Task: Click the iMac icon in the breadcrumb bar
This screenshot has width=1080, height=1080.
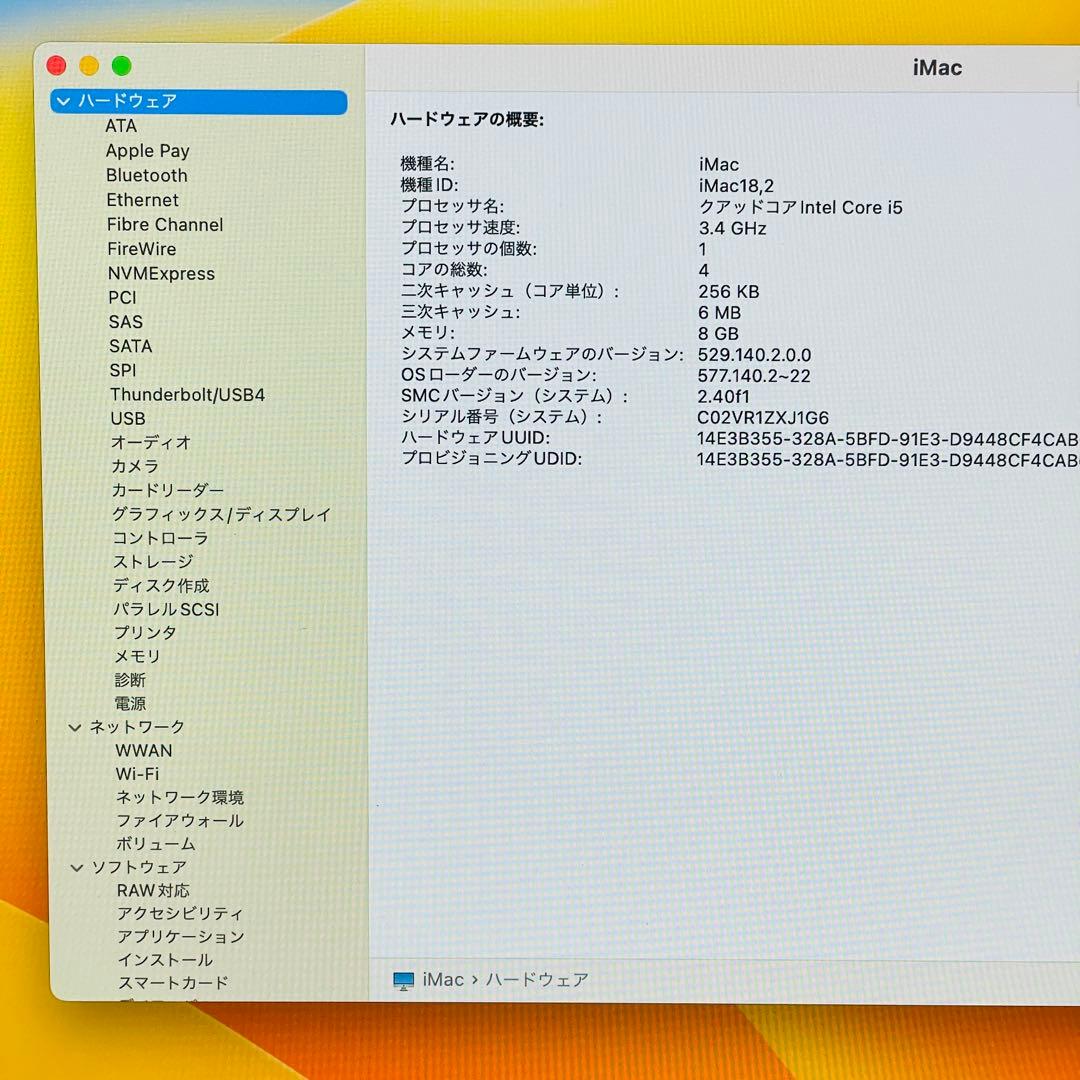Action: tap(405, 980)
